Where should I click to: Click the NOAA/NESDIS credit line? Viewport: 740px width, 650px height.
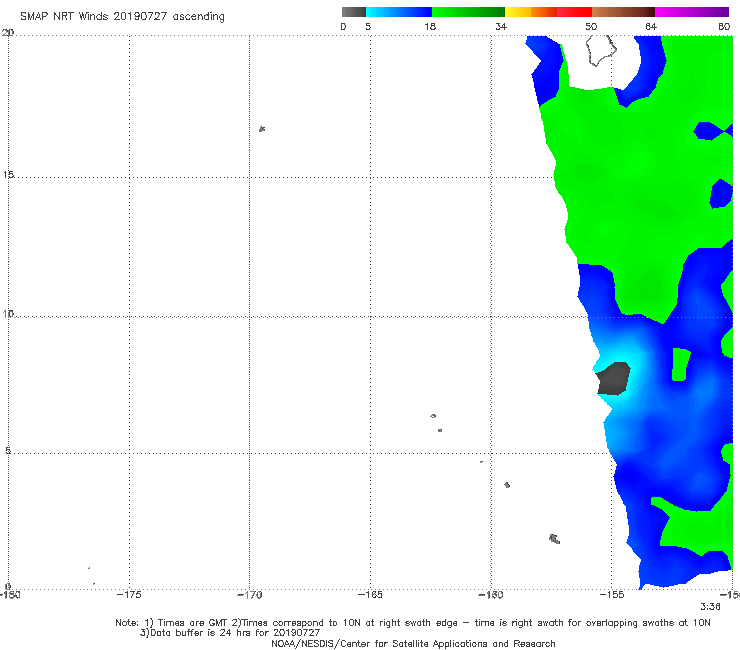pyautogui.click(x=413, y=644)
